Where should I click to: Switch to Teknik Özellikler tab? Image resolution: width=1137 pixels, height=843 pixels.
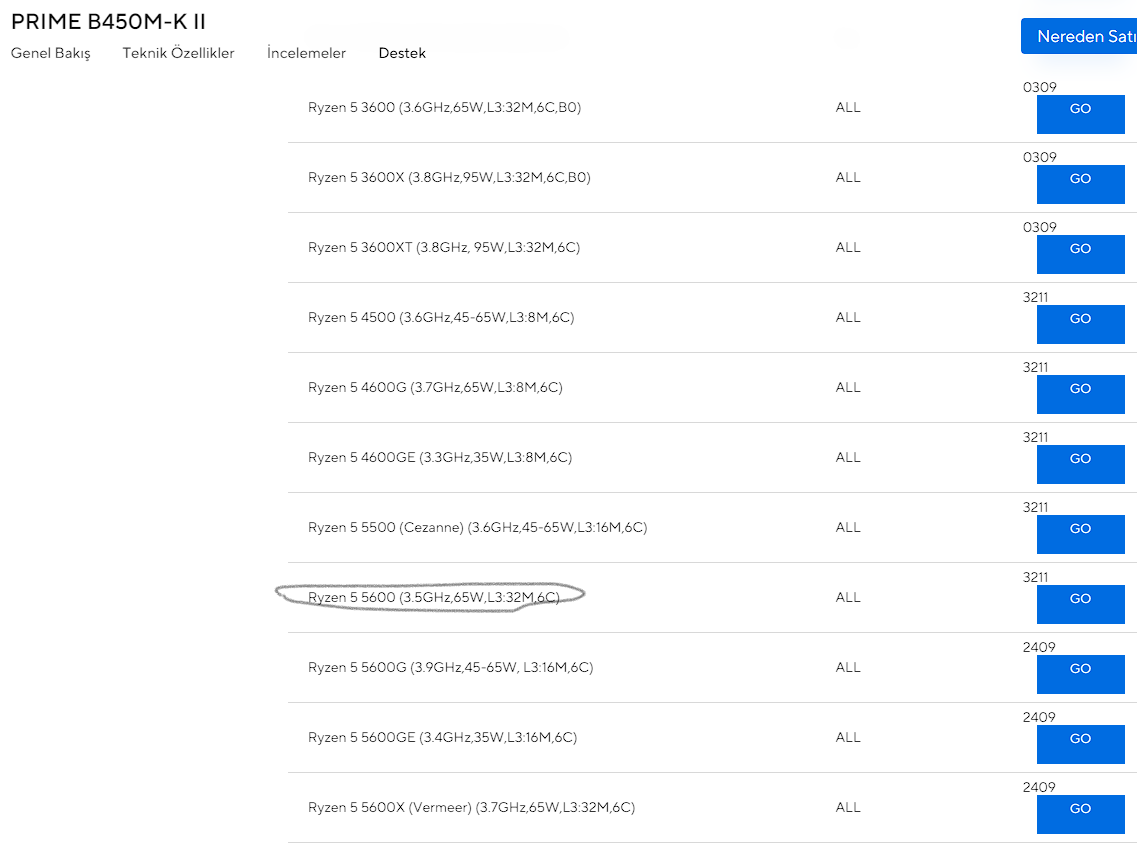178,54
